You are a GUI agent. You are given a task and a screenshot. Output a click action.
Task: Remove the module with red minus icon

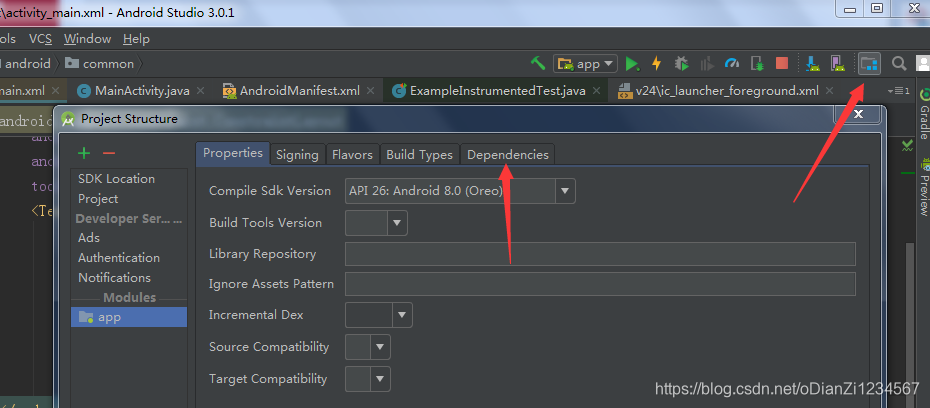tap(109, 154)
